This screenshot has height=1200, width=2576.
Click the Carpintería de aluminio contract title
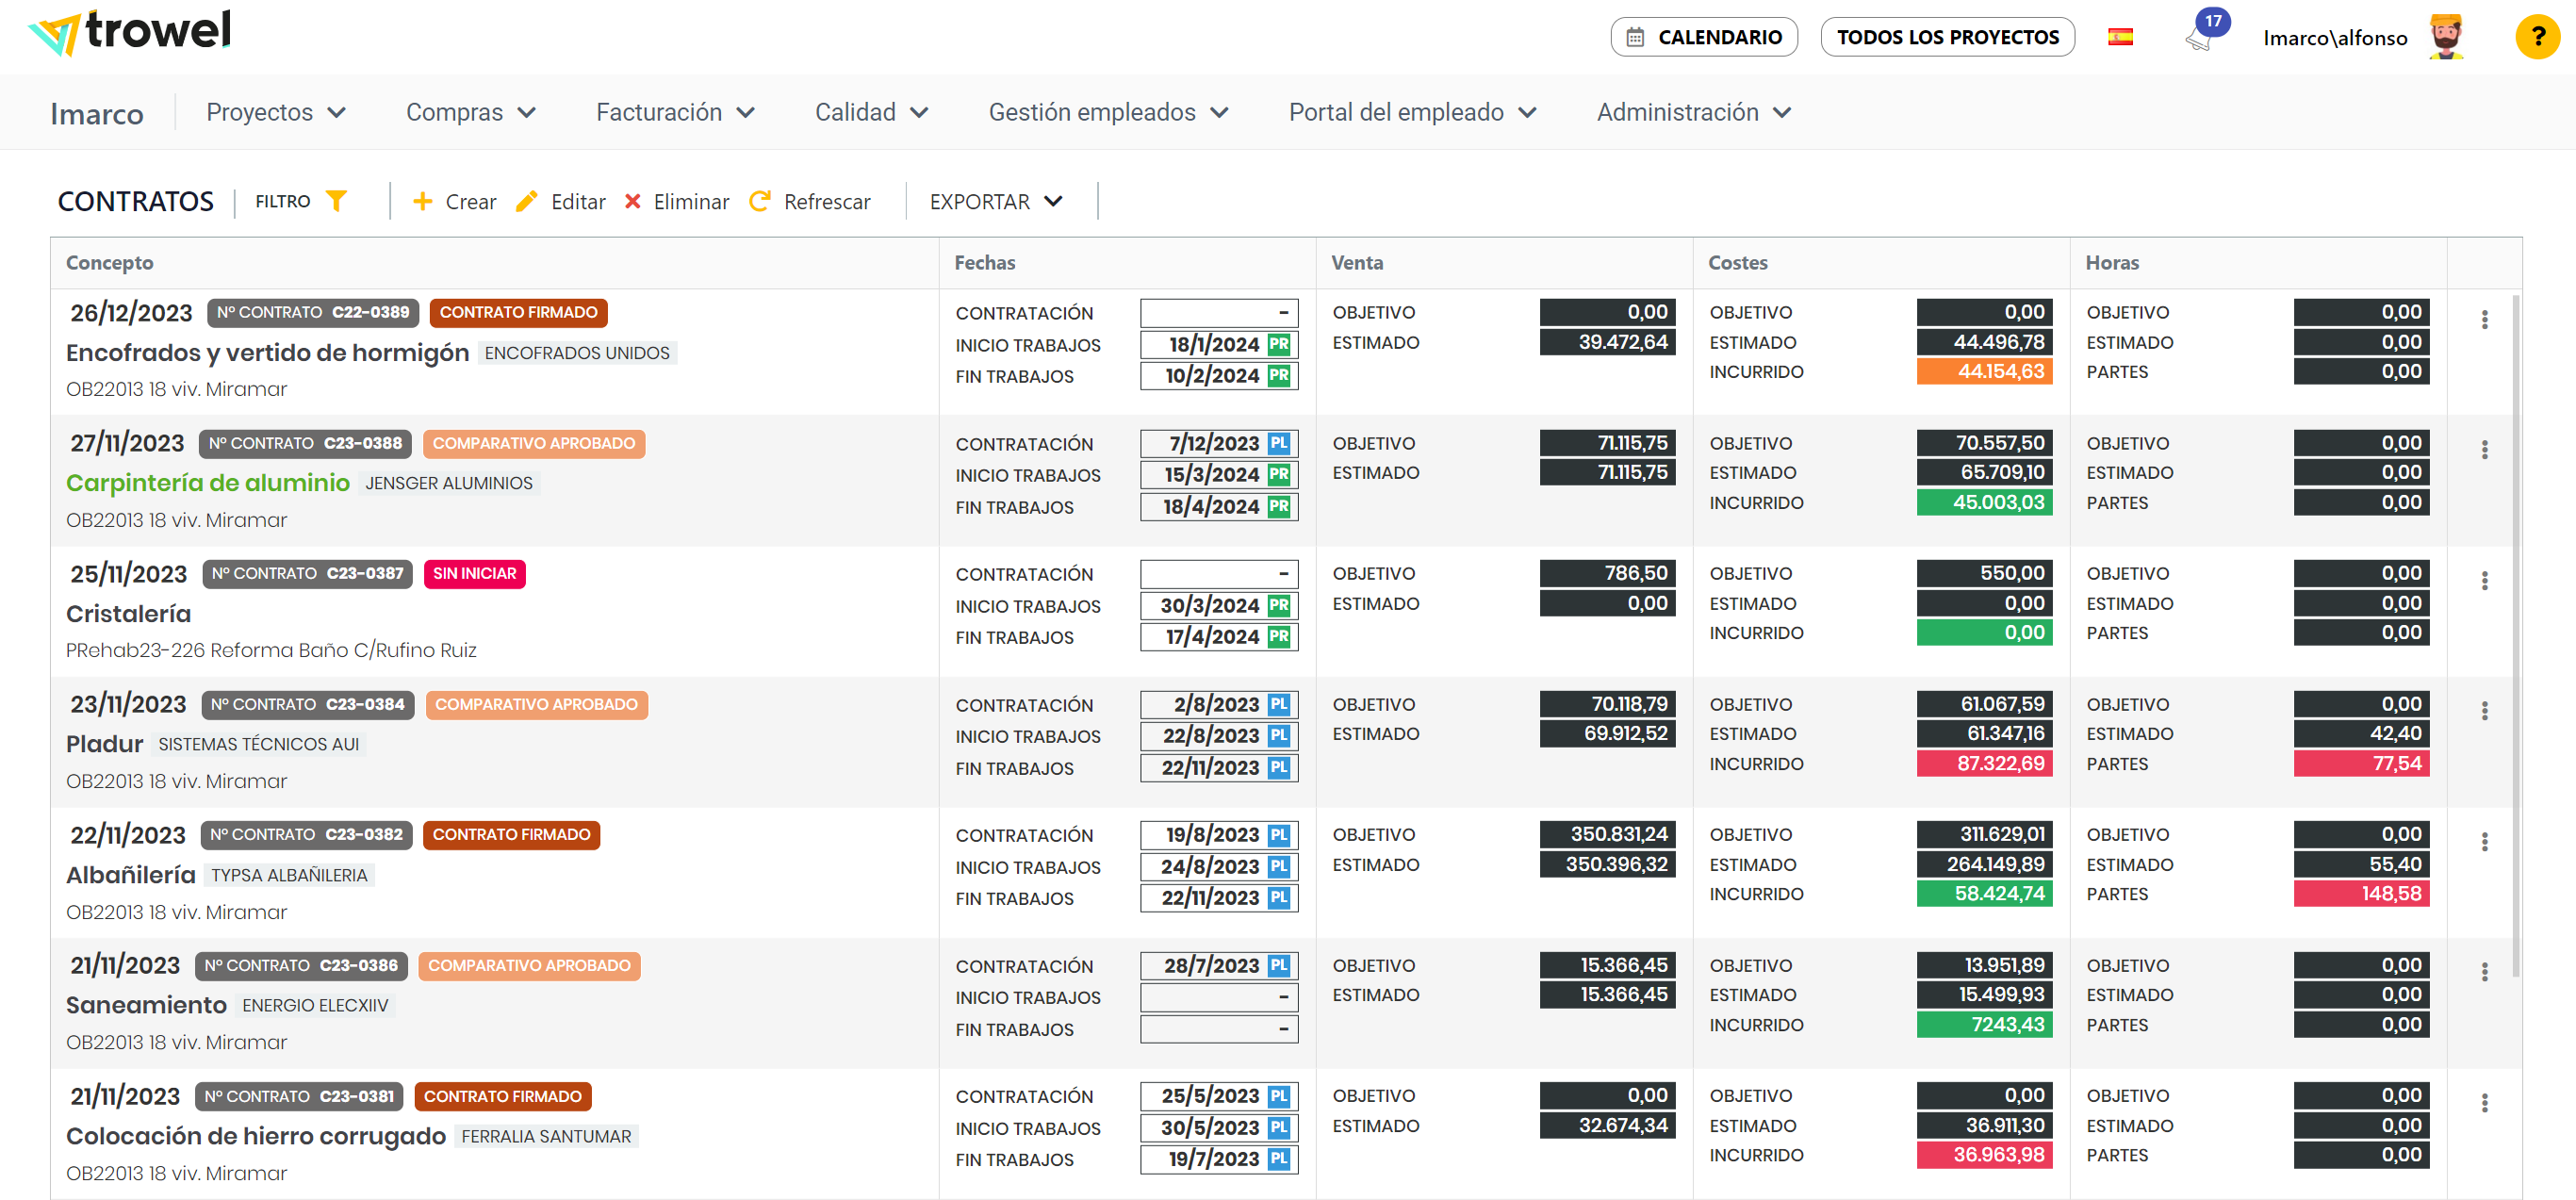[208, 483]
